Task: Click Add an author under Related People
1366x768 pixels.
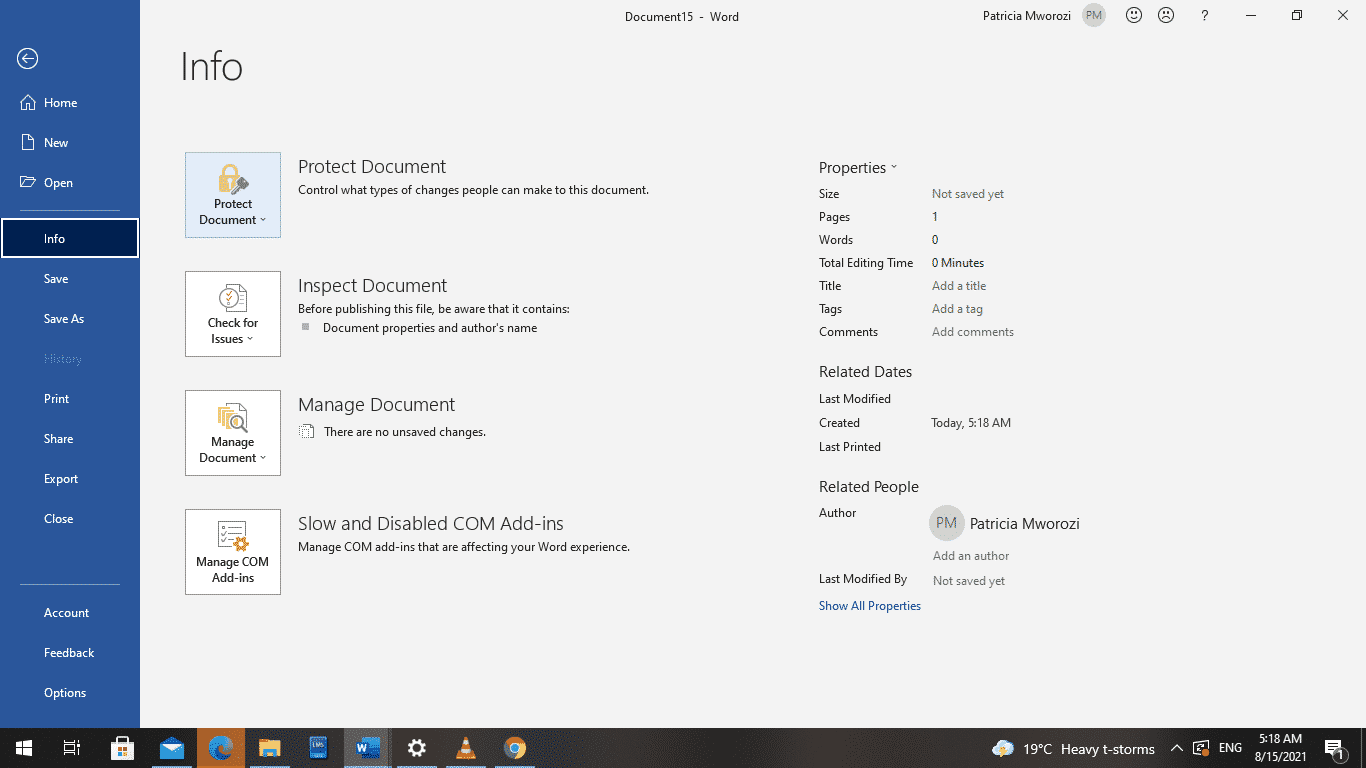Action: tap(969, 555)
